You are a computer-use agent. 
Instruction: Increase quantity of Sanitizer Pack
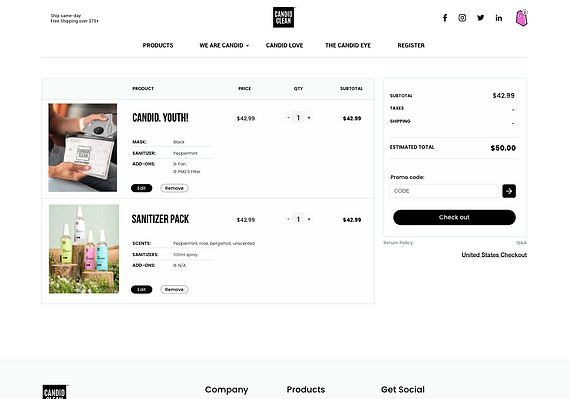[x=309, y=219]
